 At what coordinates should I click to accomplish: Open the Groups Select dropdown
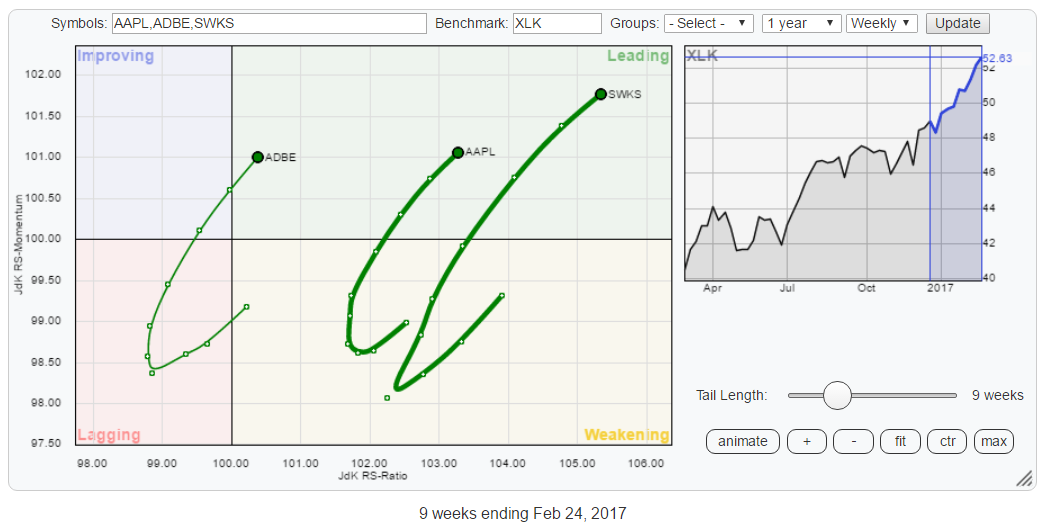pos(708,23)
